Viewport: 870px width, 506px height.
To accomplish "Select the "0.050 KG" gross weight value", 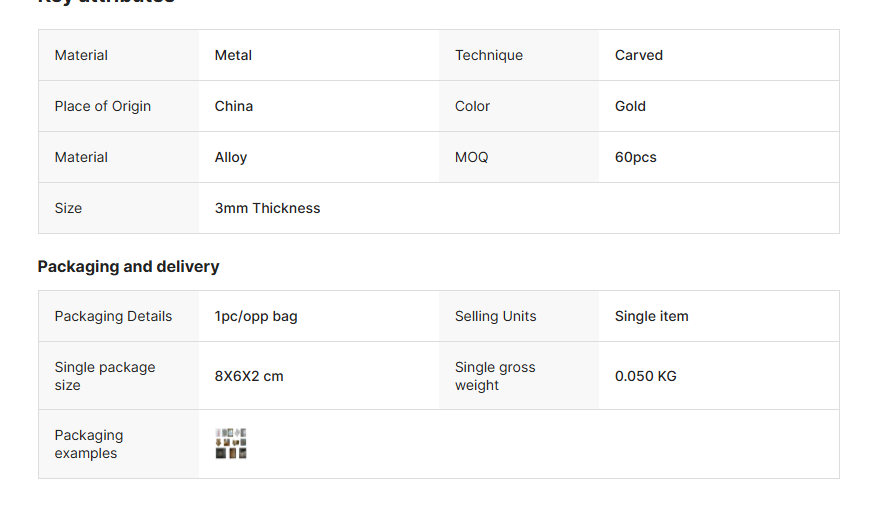I will [646, 376].
